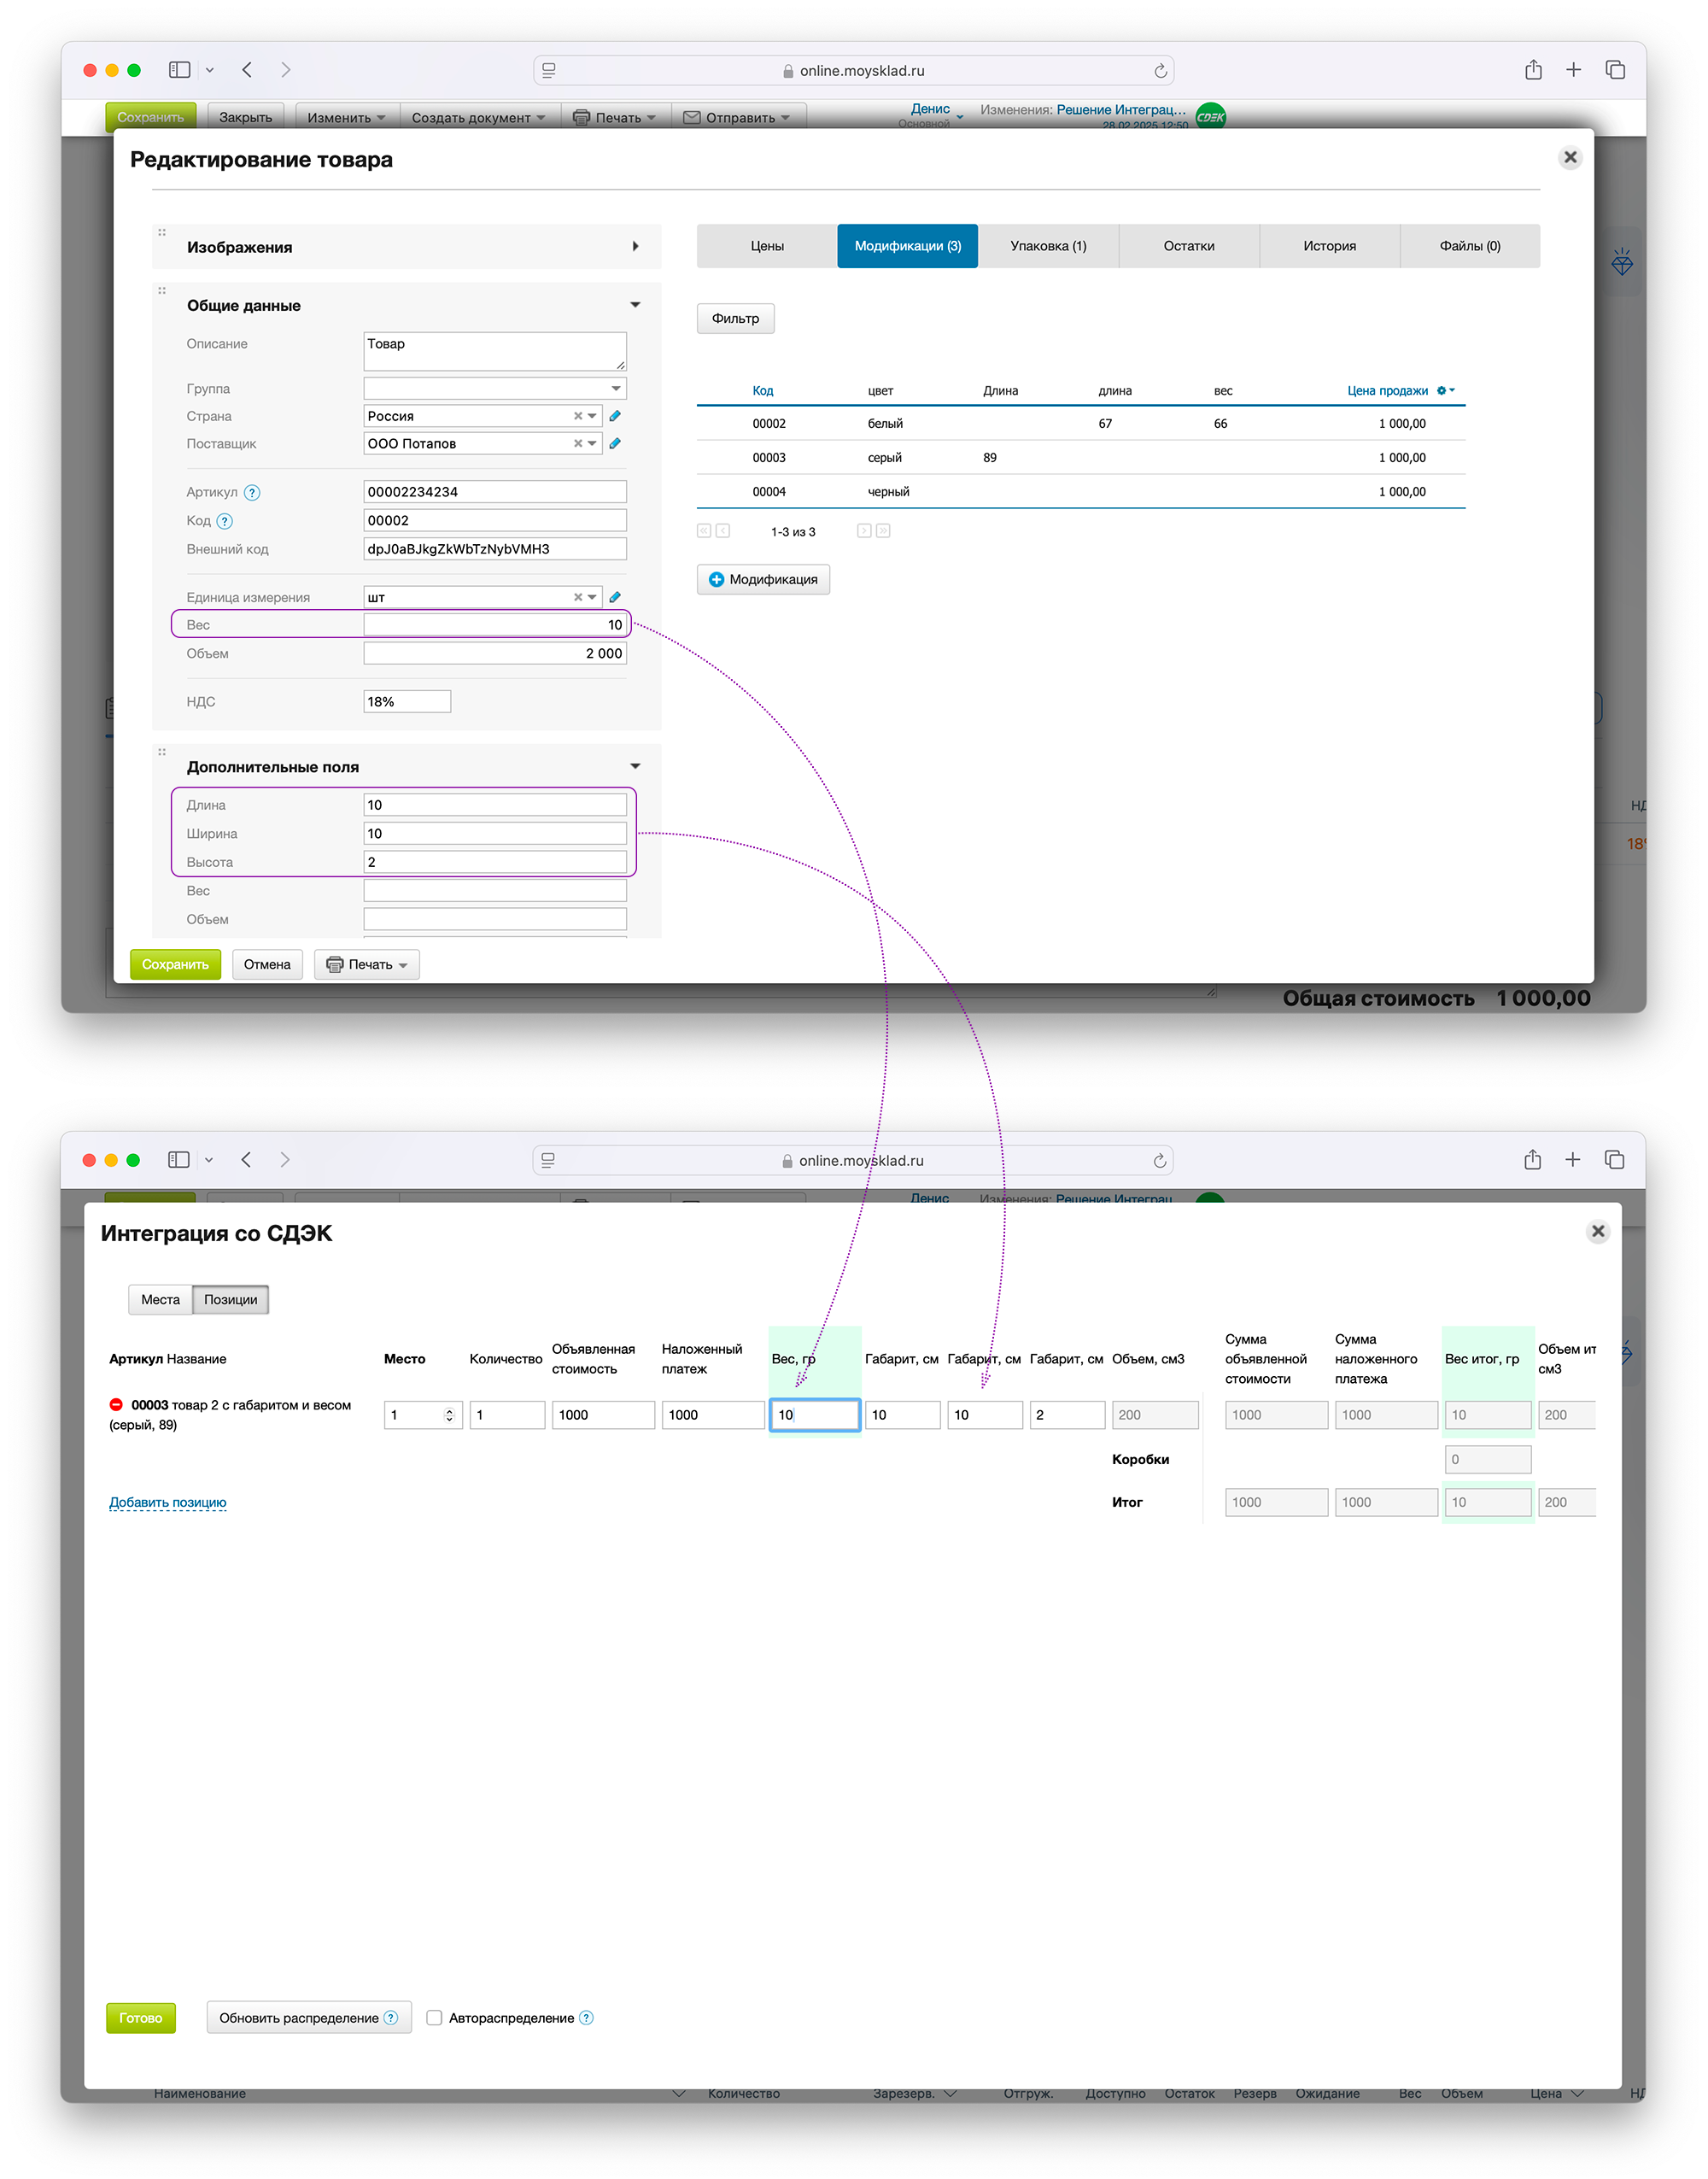Click edit icon next to Единица измерения
The height and width of the screenshot is (2179, 1708).
[x=615, y=597]
